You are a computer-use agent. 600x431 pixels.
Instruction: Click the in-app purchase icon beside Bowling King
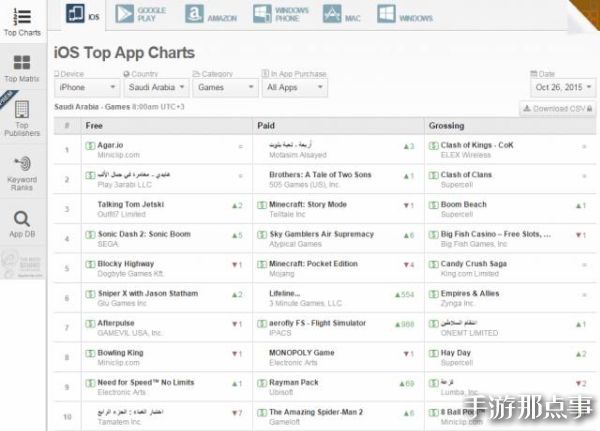point(90,353)
